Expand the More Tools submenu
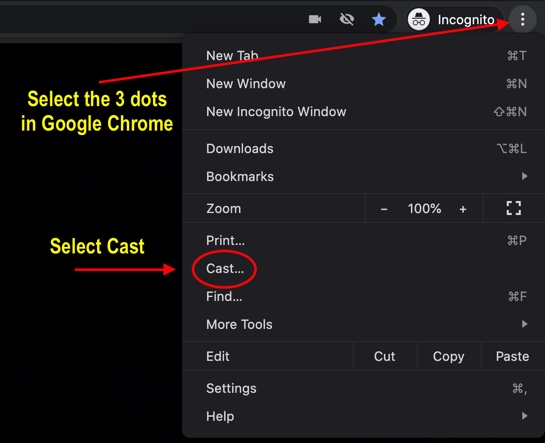The height and width of the screenshot is (443, 545). coord(363,325)
